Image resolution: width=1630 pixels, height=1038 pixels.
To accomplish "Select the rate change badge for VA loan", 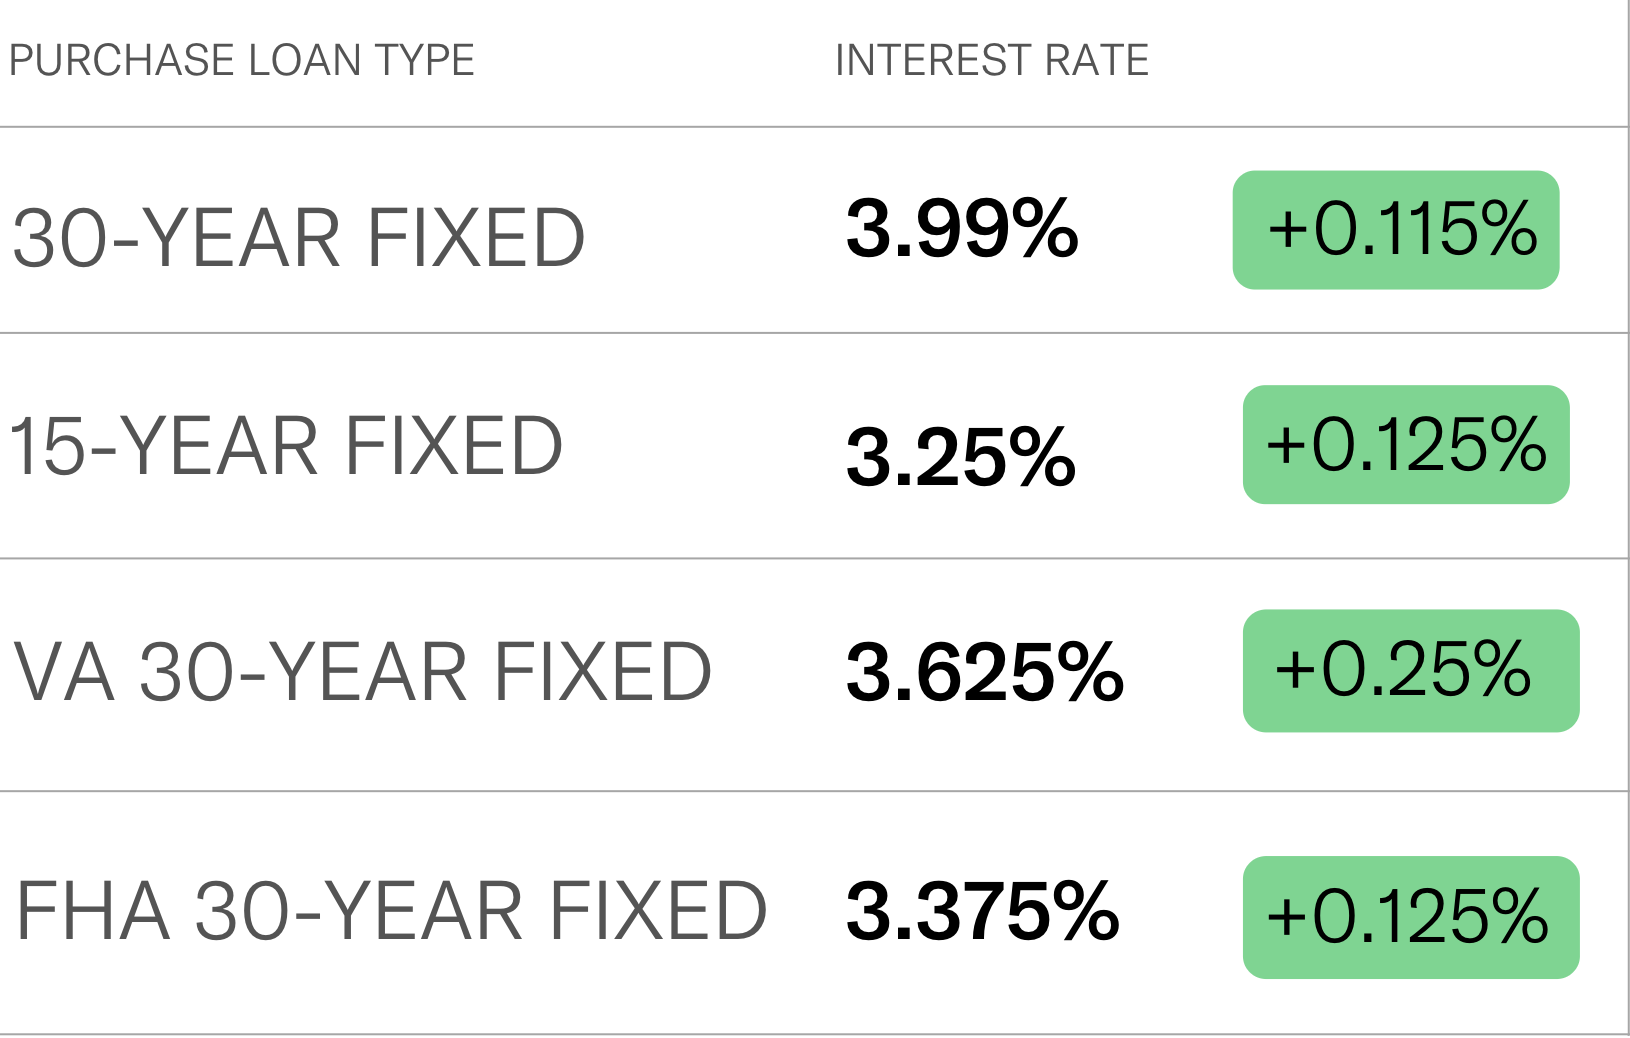I will 1411,670.
